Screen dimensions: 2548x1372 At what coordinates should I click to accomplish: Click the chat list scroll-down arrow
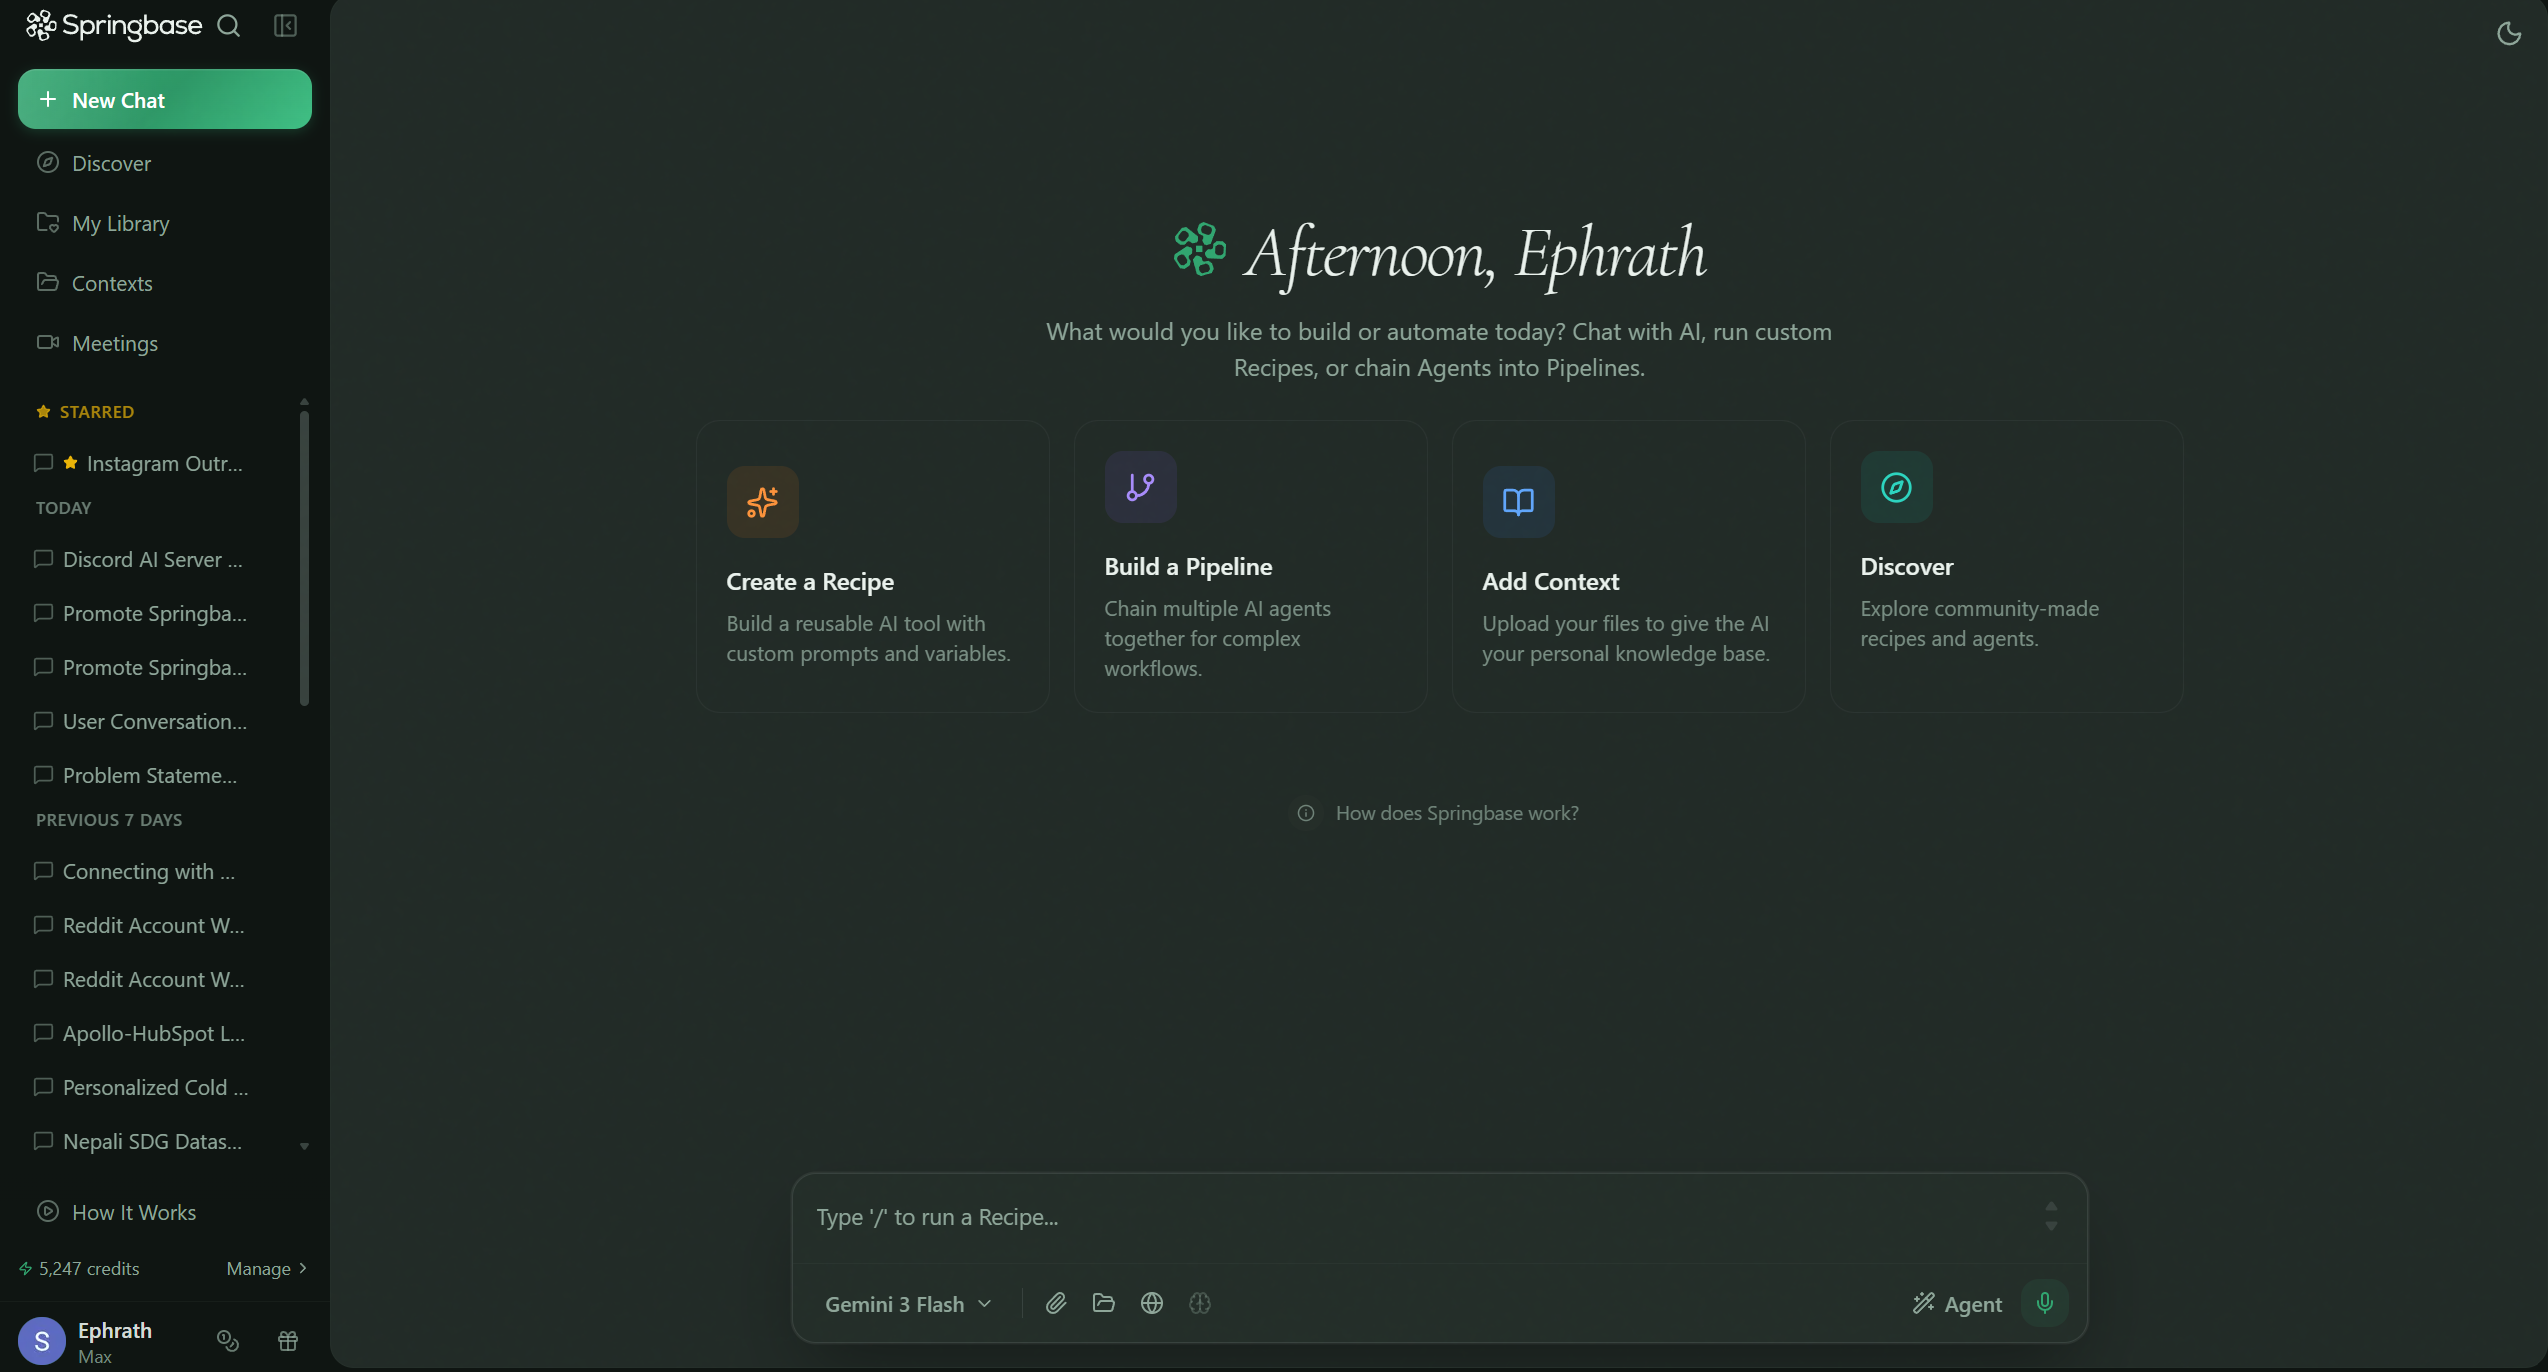coord(304,1146)
